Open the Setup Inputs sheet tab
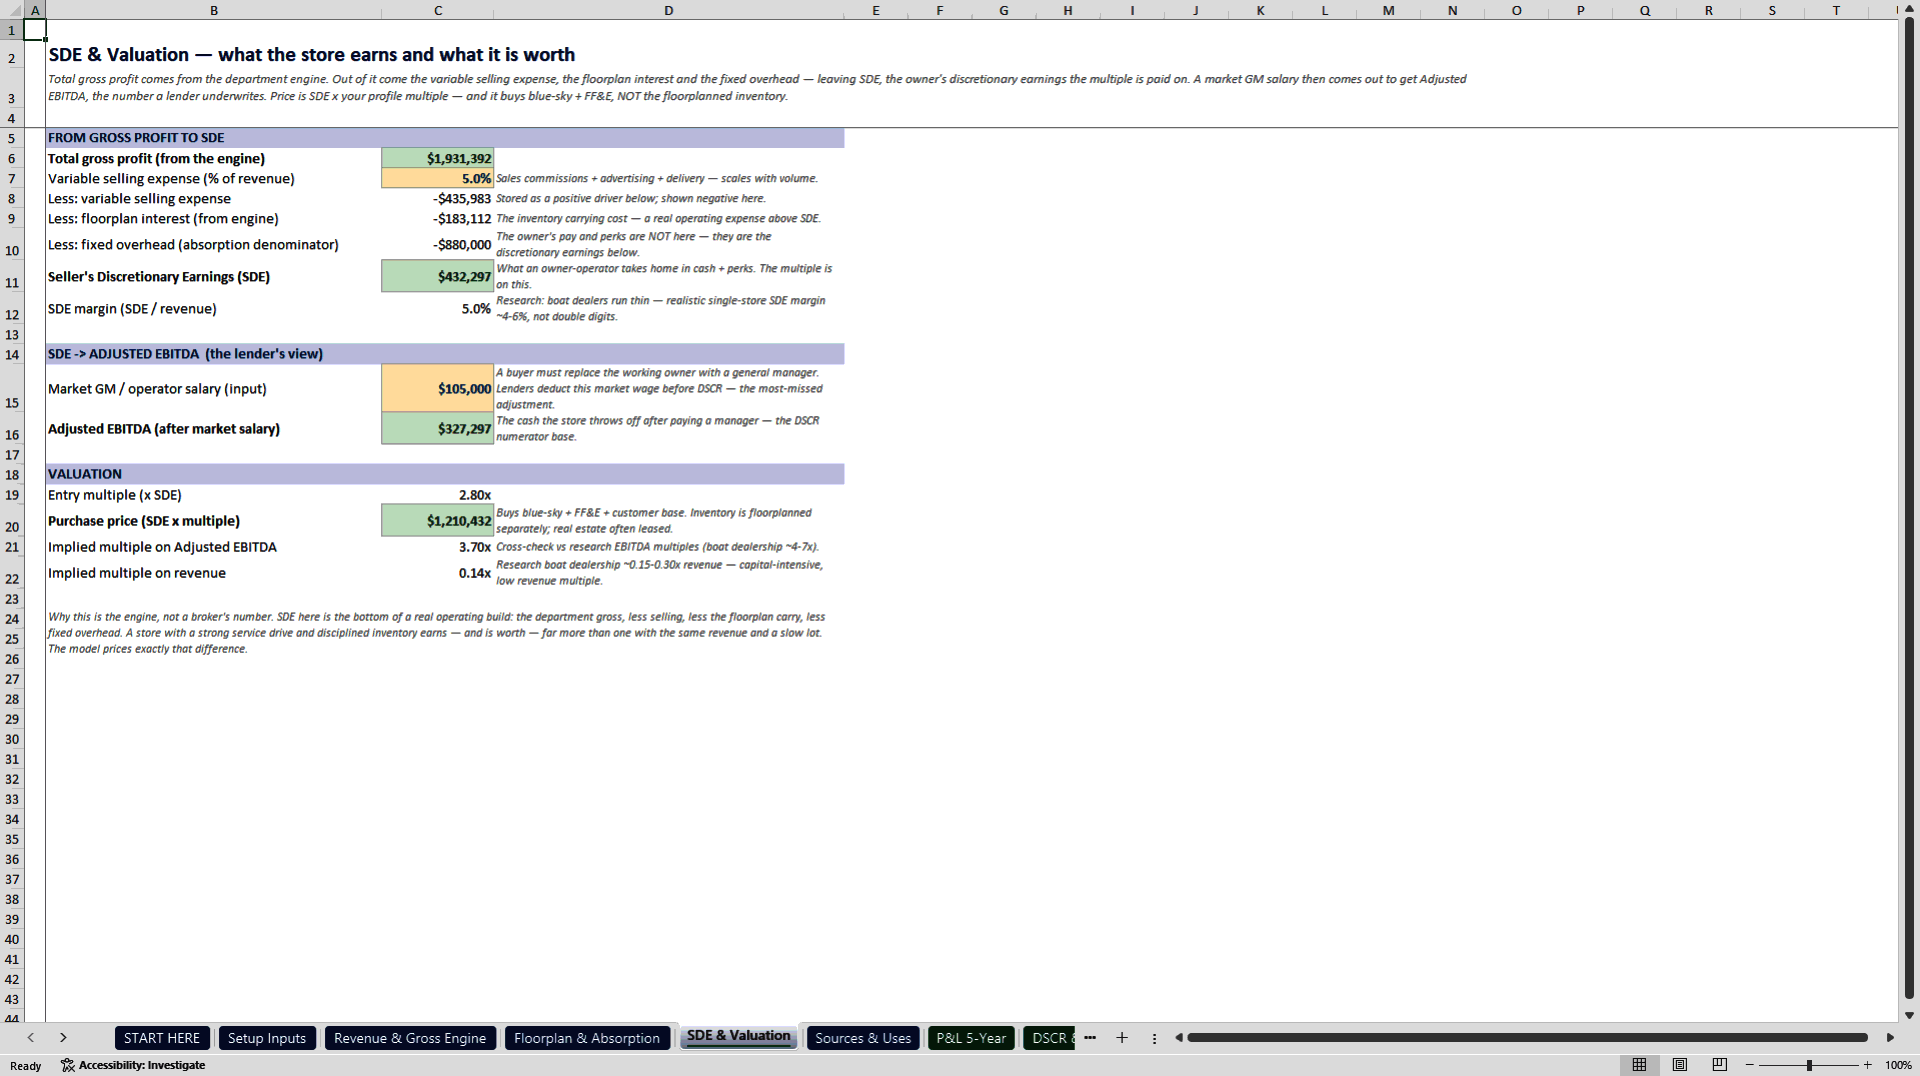 pos(267,1038)
